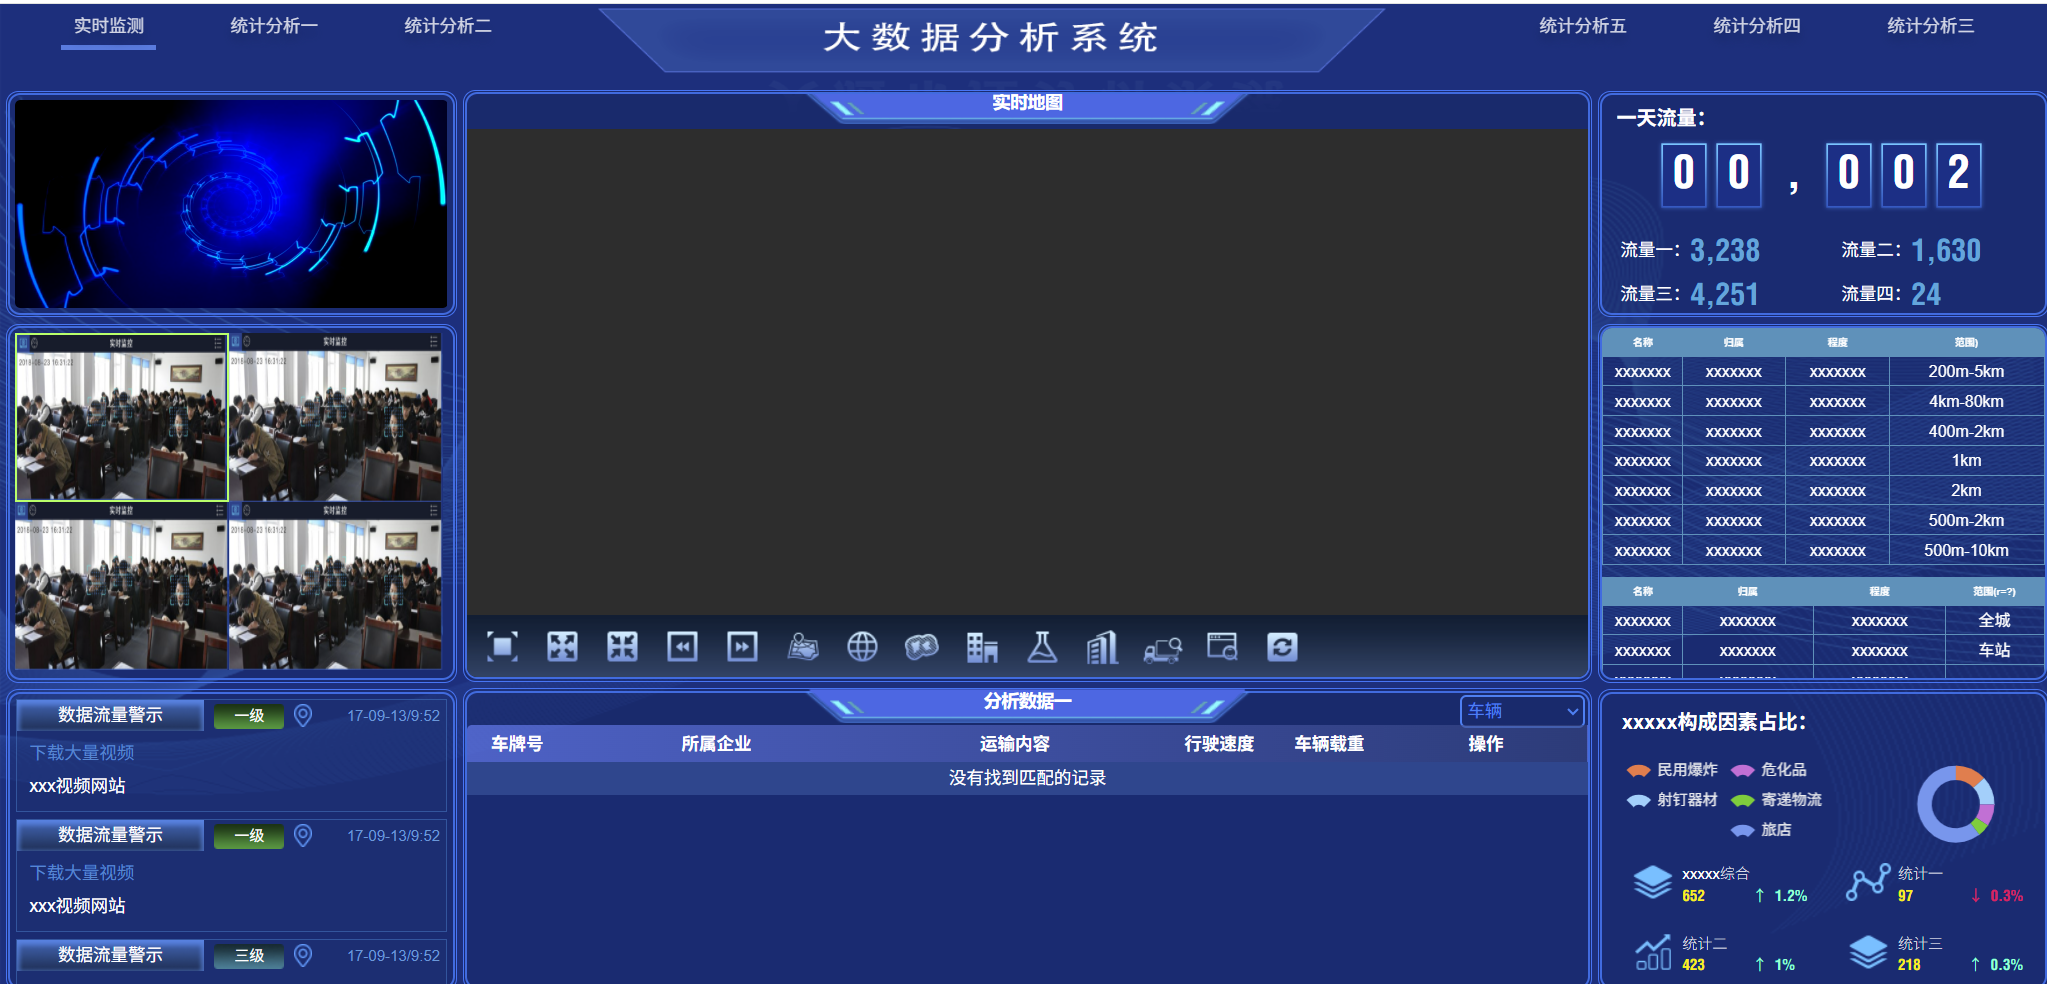Click the fast-forward icon under the map

742,647
